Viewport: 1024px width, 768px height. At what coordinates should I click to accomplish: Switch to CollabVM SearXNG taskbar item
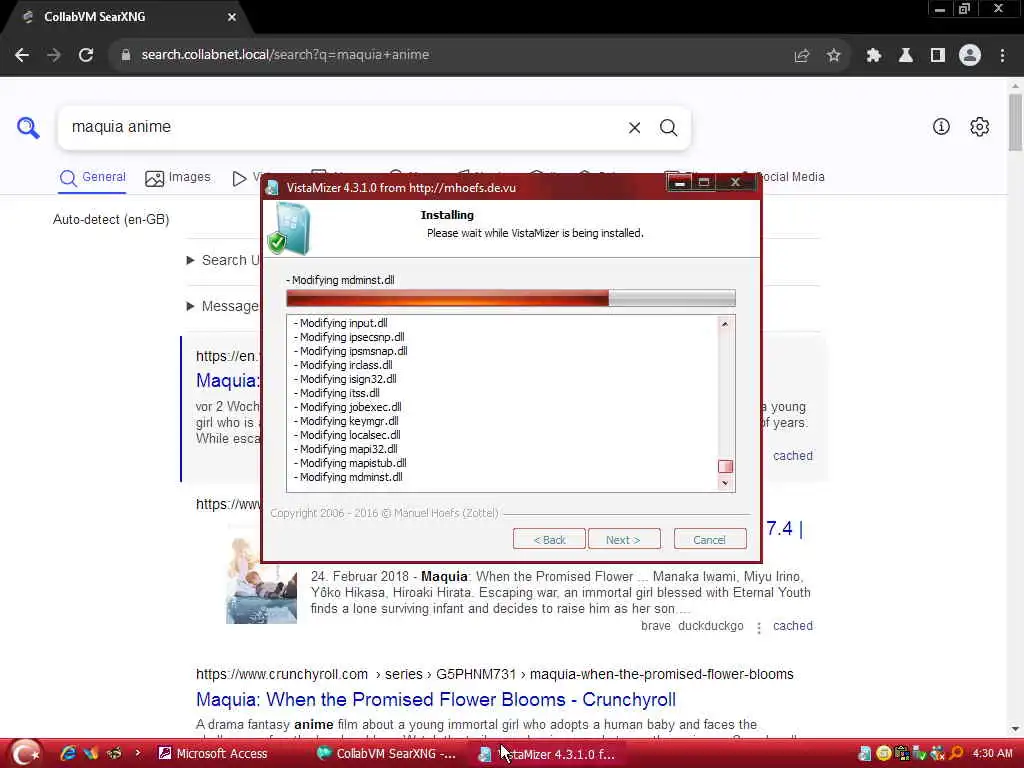click(x=387, y=753)
